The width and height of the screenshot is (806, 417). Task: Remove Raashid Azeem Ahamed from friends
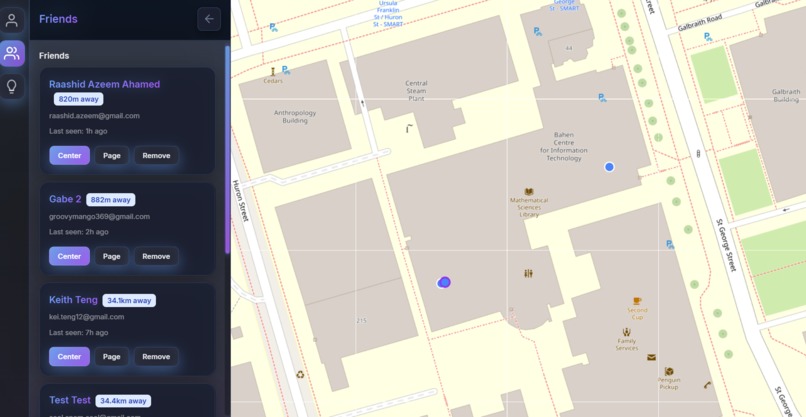click(x=156, y=156)
